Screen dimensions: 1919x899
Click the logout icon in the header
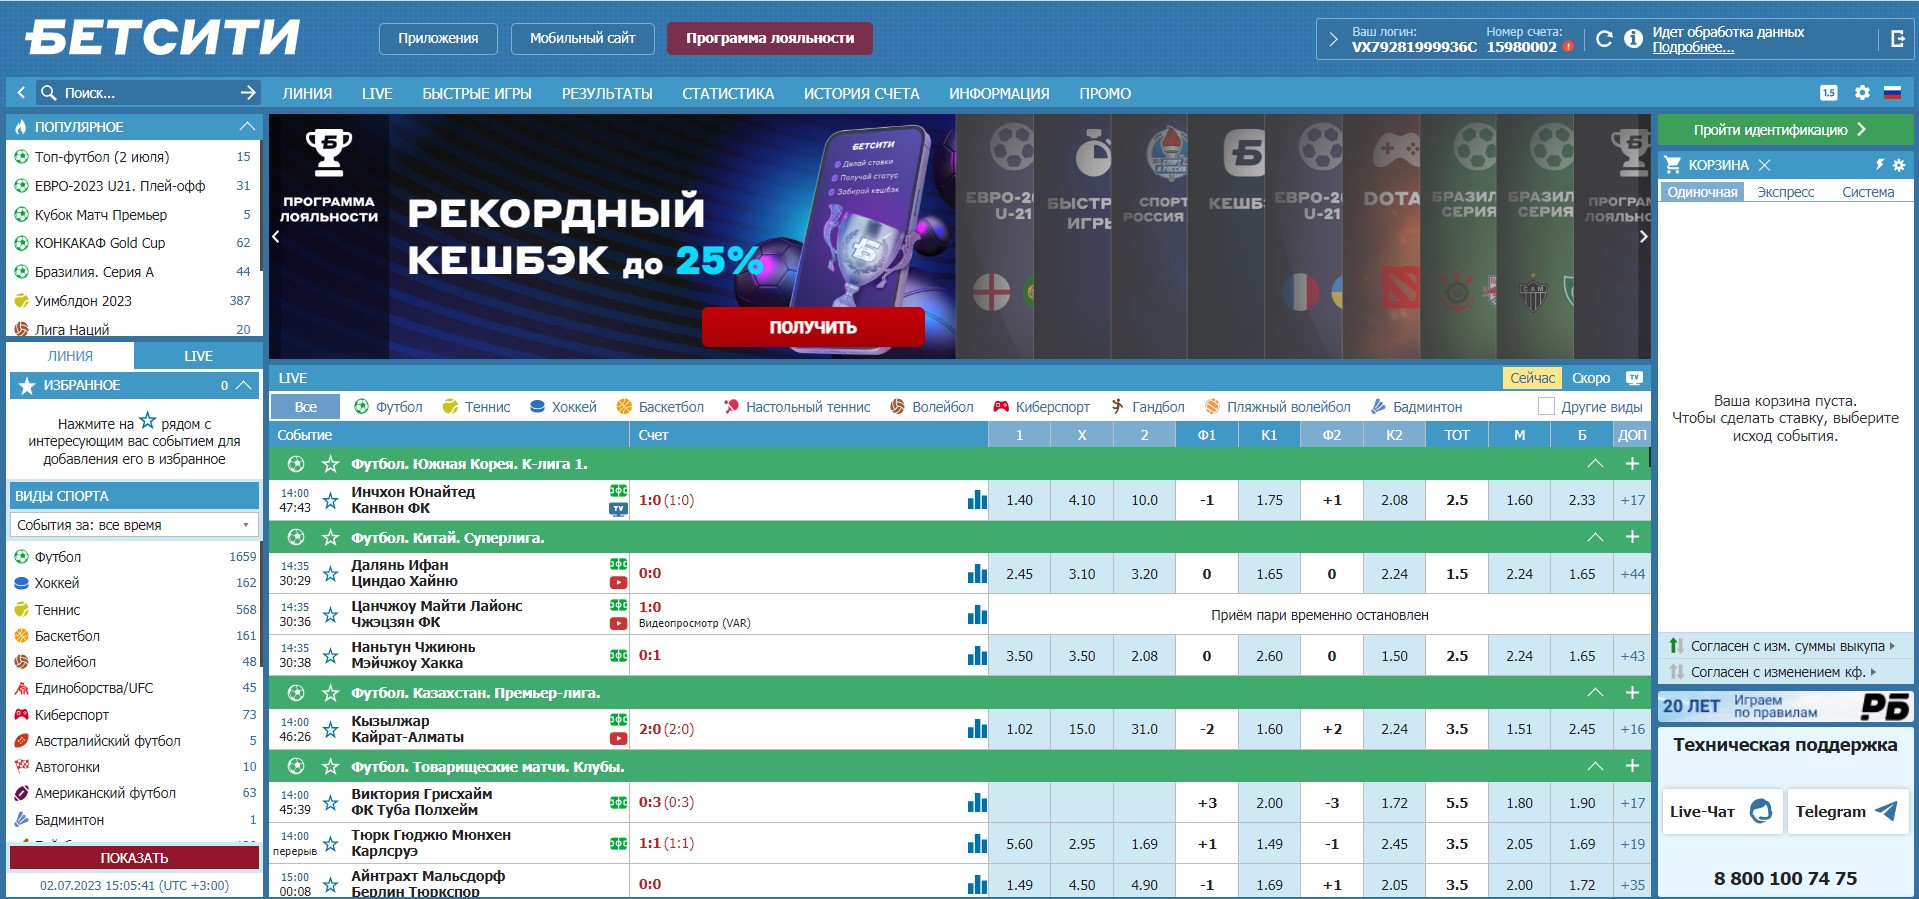coord(1897,39)
